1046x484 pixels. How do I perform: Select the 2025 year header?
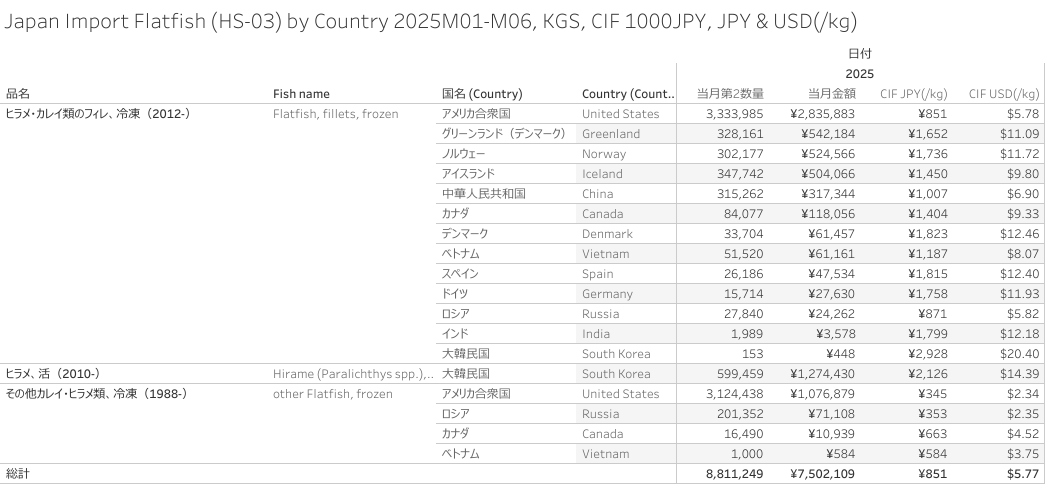coord(859,74)
